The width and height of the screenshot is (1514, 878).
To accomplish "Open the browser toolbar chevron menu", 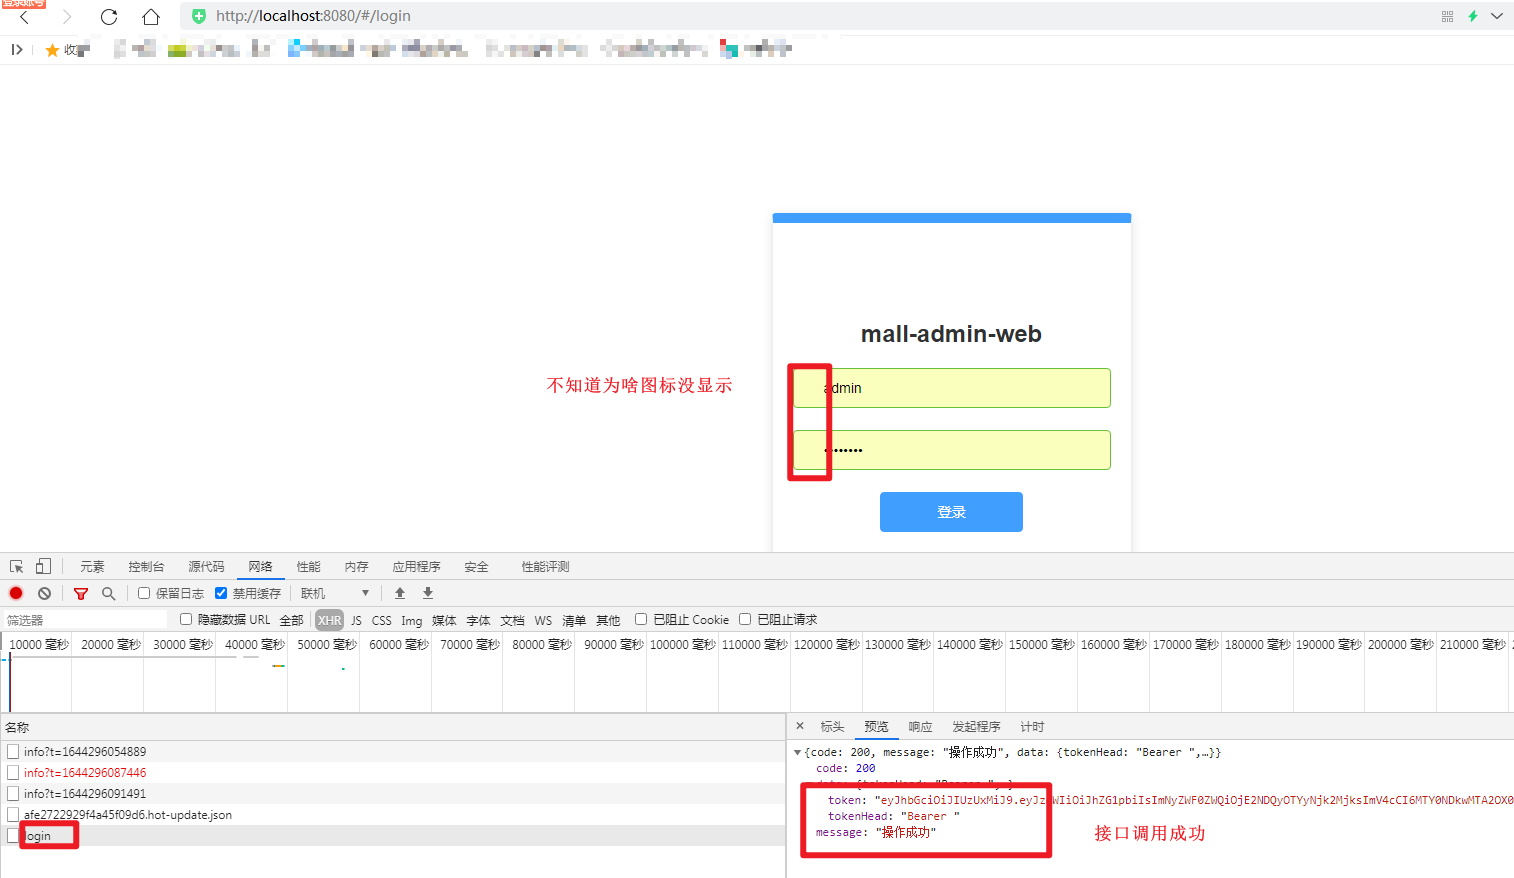I will tap(1496, 16).
